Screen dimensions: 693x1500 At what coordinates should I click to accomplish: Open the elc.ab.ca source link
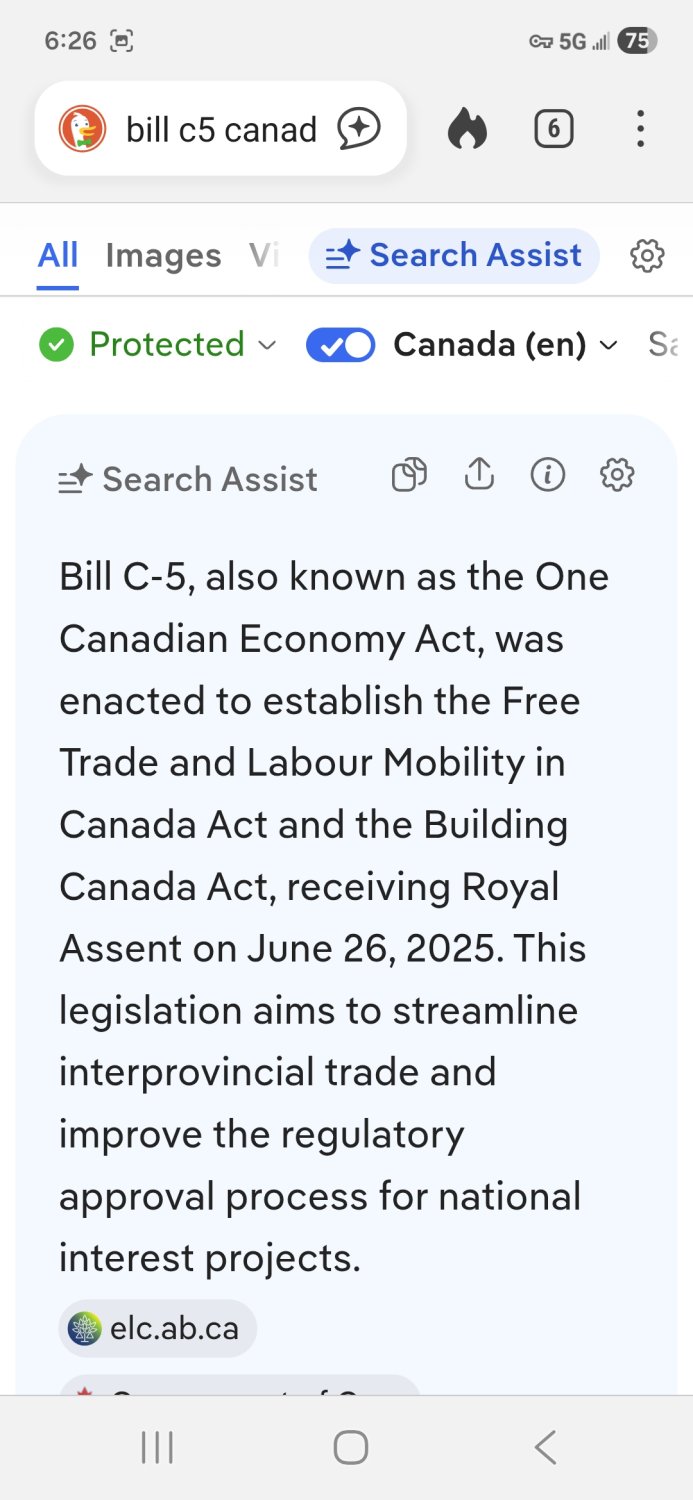pyautogui.click(x=157, y=1328)
